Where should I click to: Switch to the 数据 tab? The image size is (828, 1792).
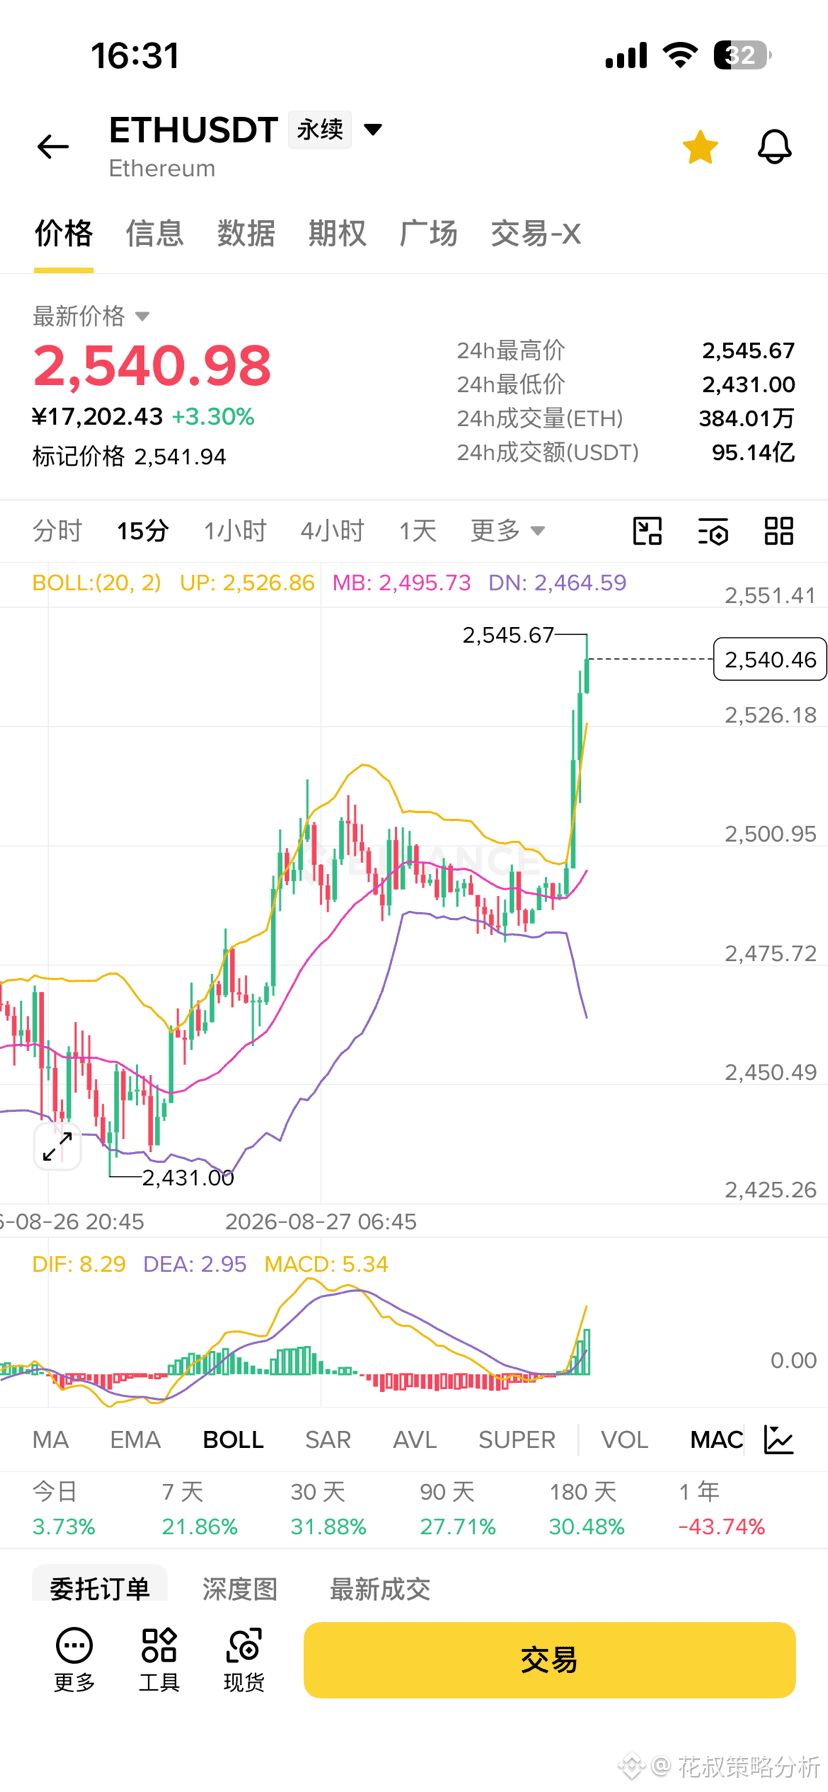click(246, 233)
